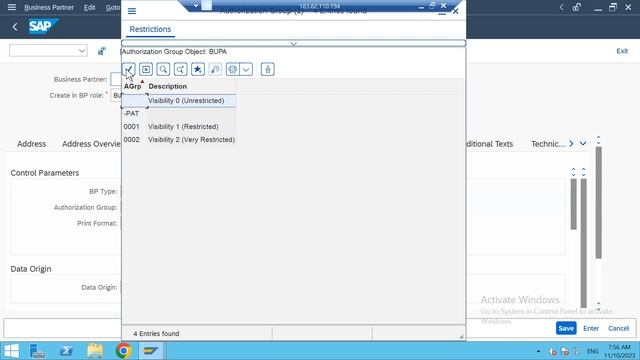Viewport: 640px width, 360px height.
Task: Click the greyed personal value list icon
Action: tap(215, 69)
